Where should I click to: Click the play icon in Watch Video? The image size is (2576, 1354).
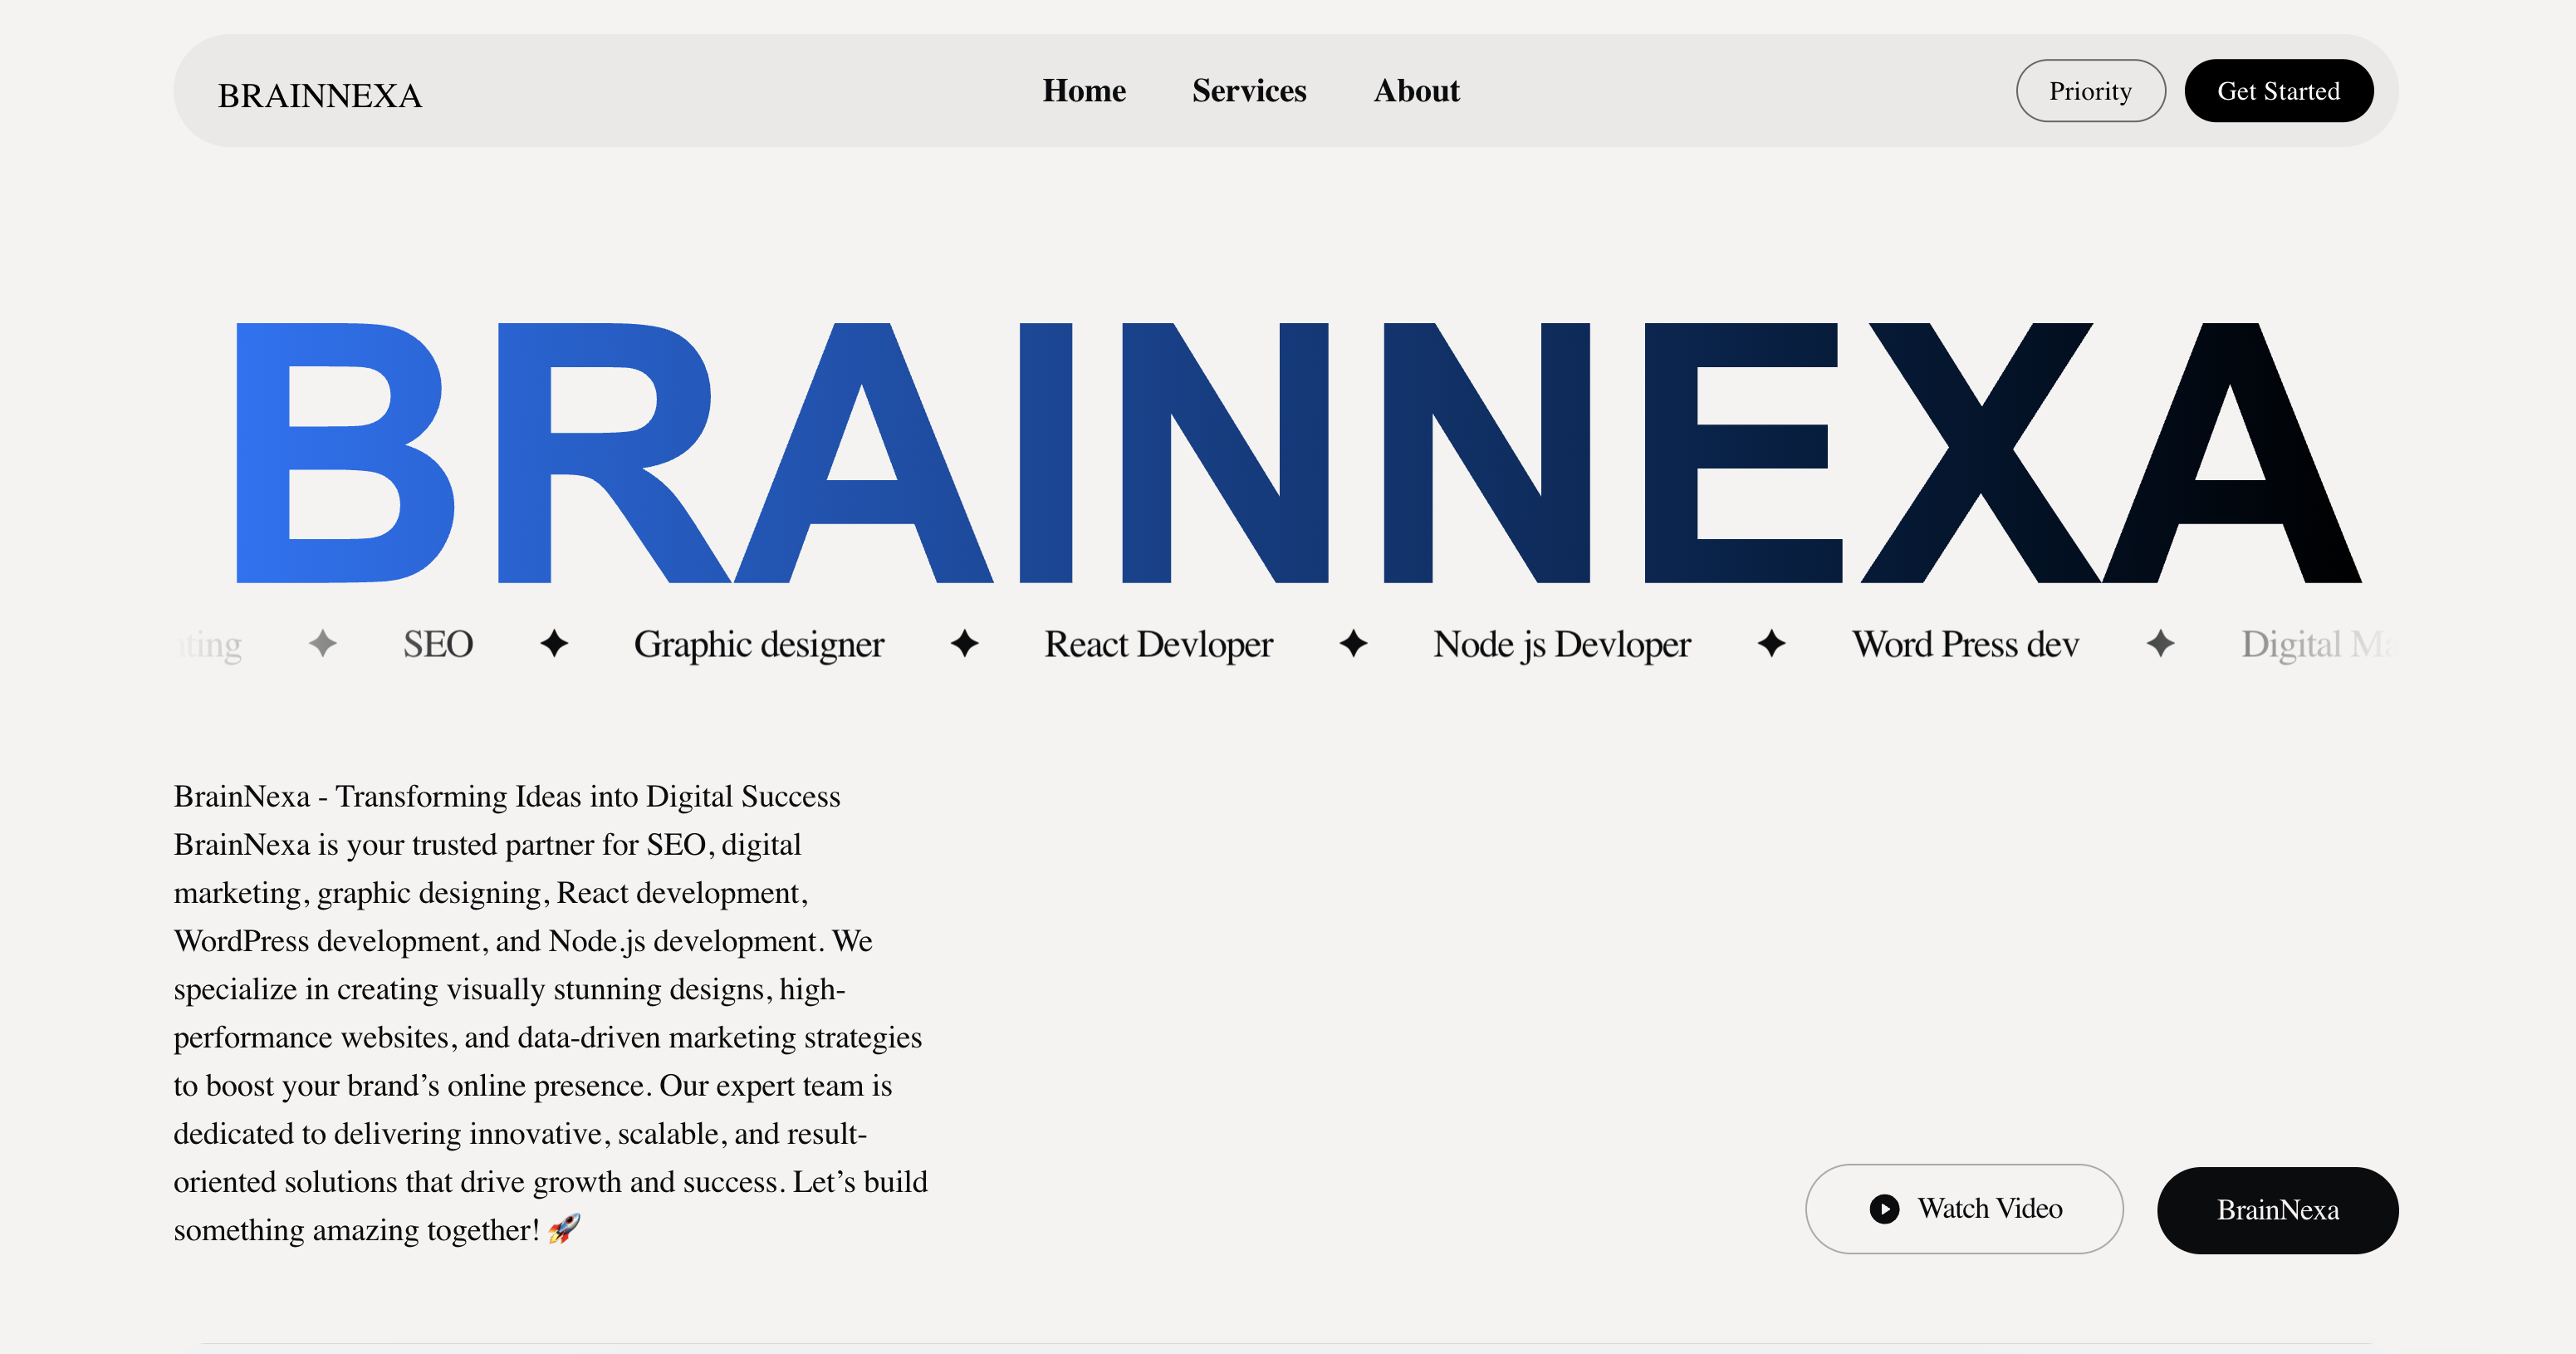(x=1884, y=1209)
